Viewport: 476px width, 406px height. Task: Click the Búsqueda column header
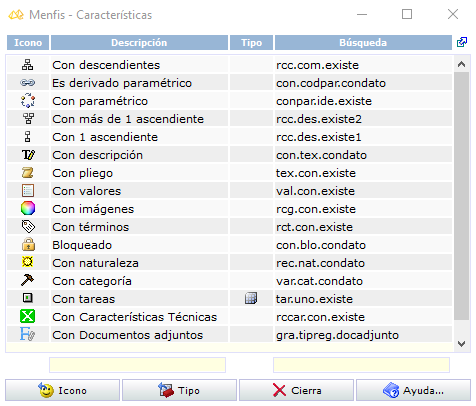[363, 43]
